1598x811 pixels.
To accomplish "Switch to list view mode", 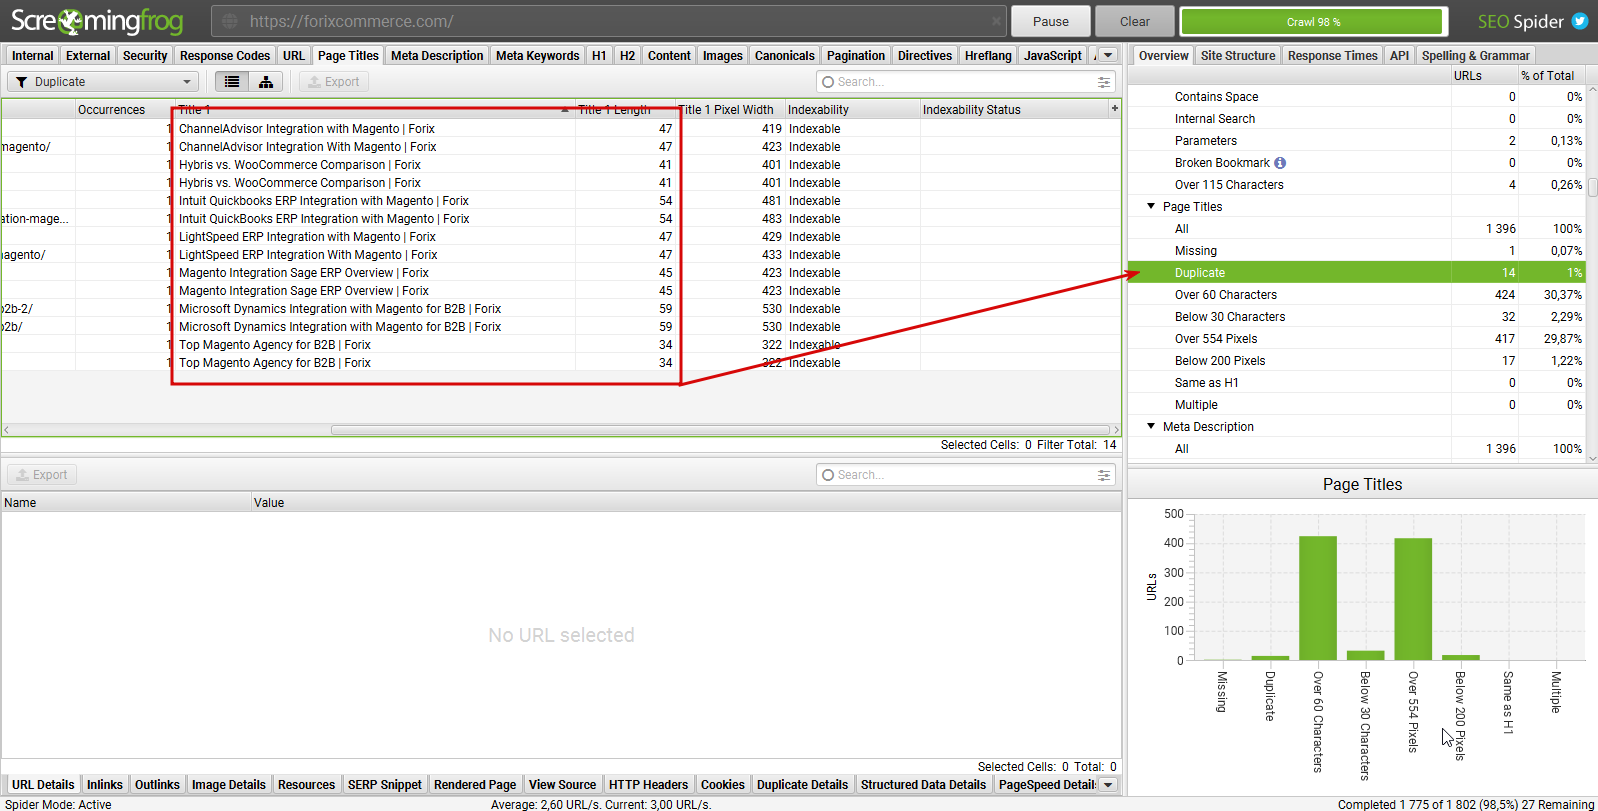I will tap(232, 82).
